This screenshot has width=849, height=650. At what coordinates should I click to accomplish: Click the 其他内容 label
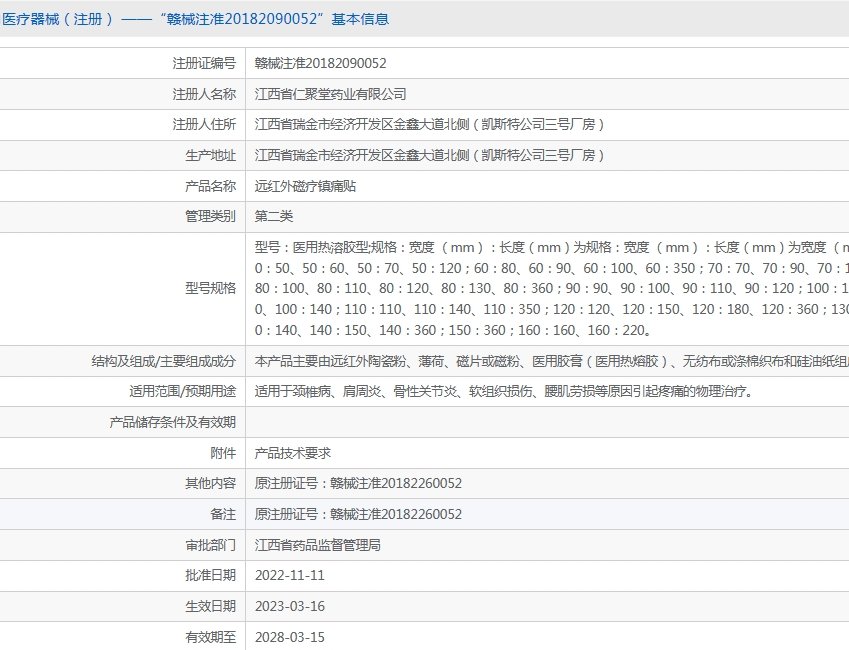(211, 483)
